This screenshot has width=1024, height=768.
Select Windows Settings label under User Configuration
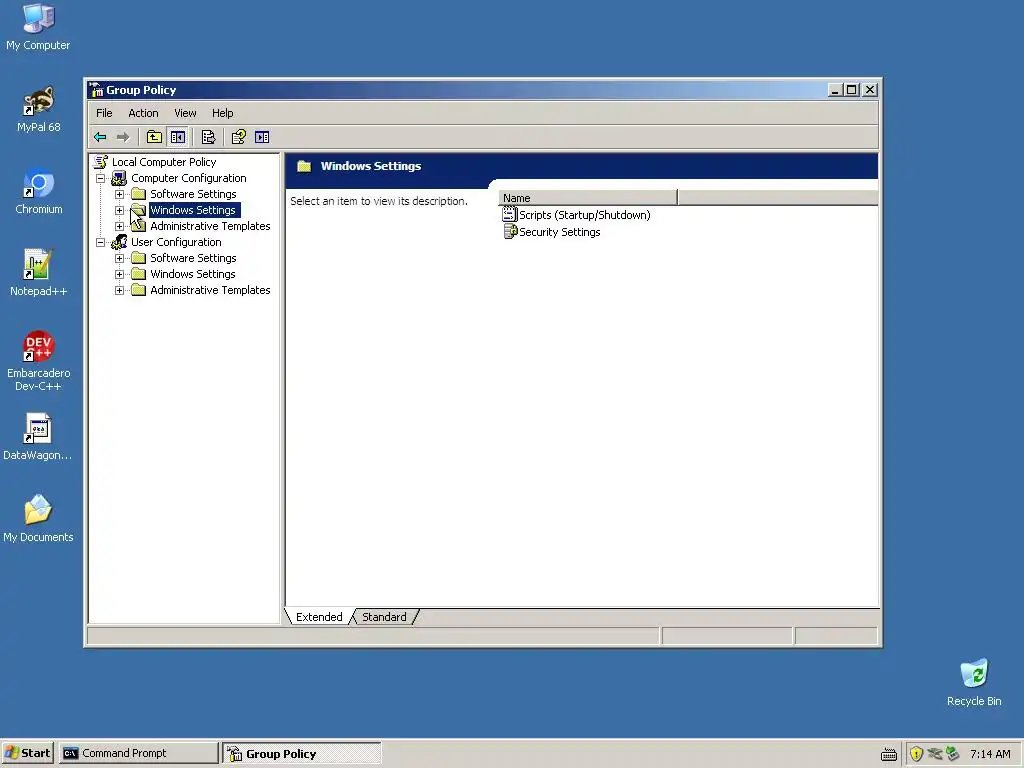tap(193, 274)
